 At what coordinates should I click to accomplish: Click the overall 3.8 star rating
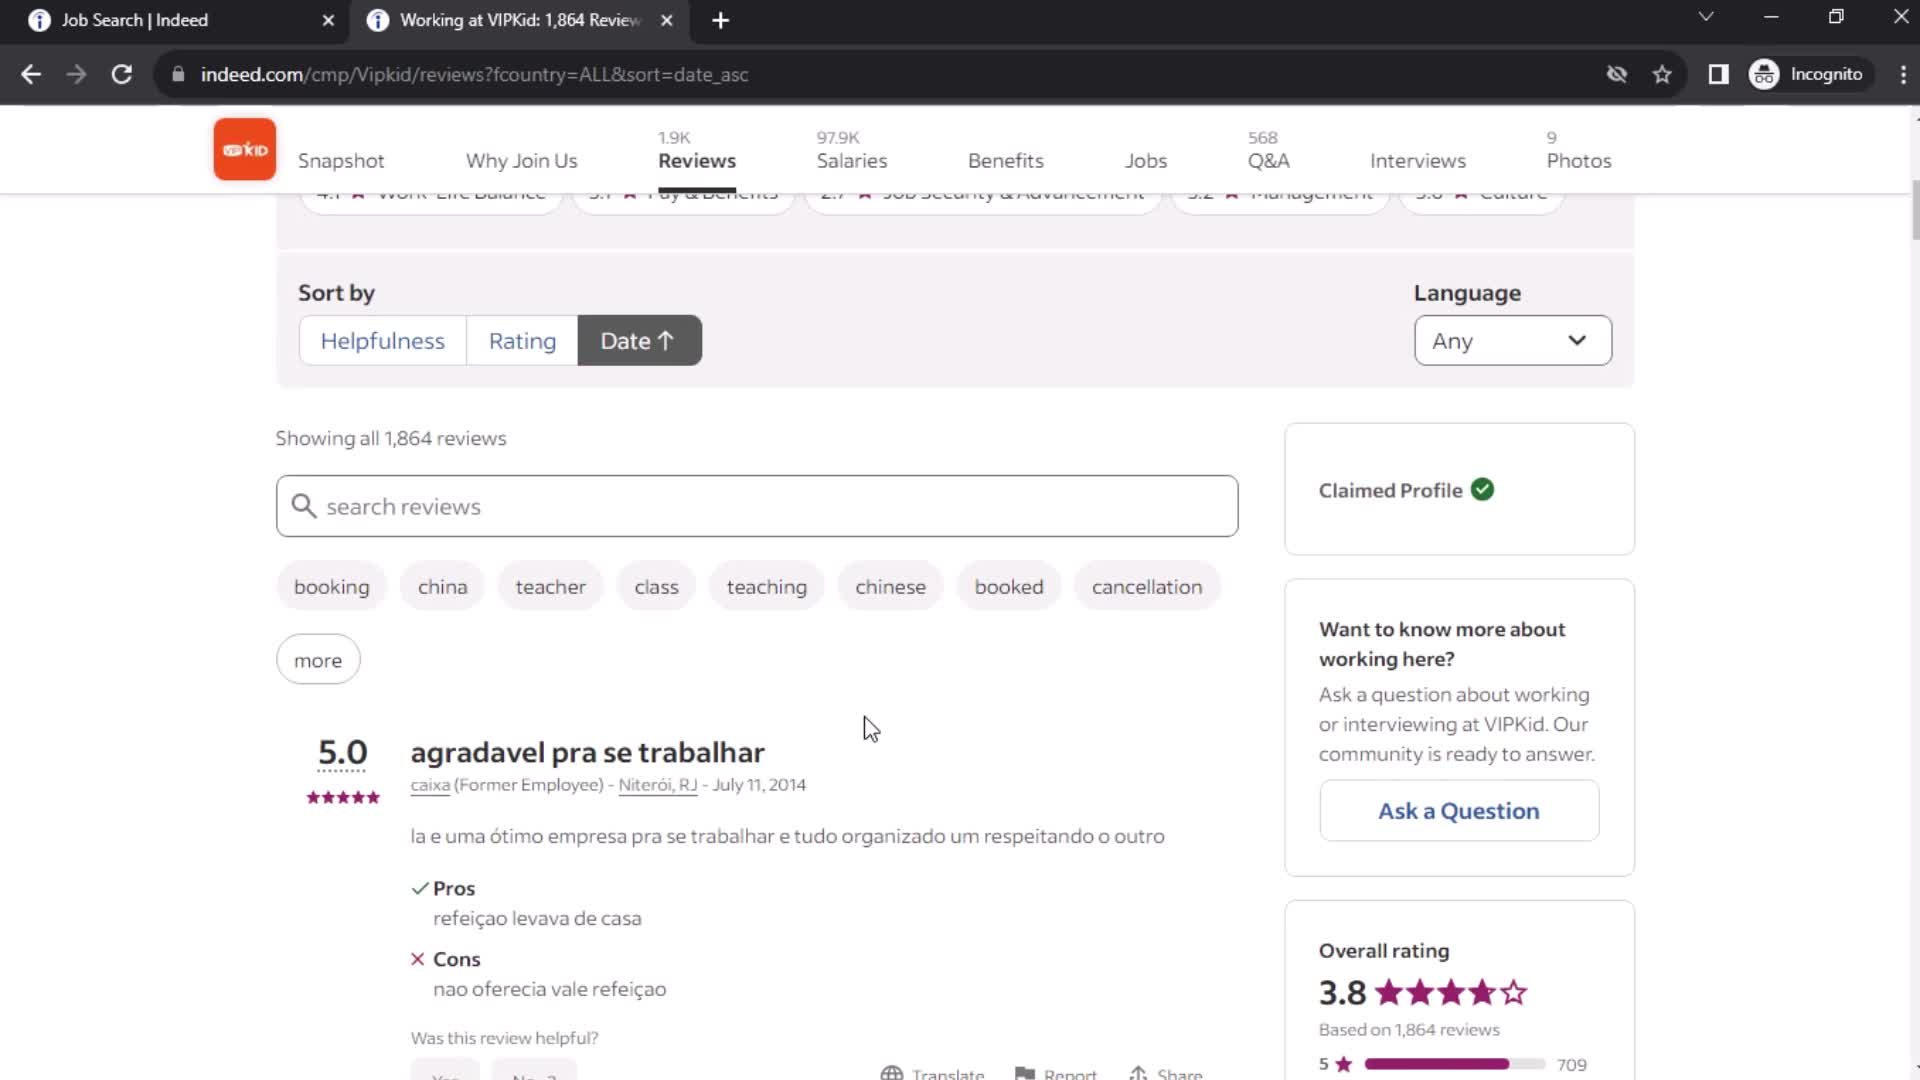point(1423,993)
